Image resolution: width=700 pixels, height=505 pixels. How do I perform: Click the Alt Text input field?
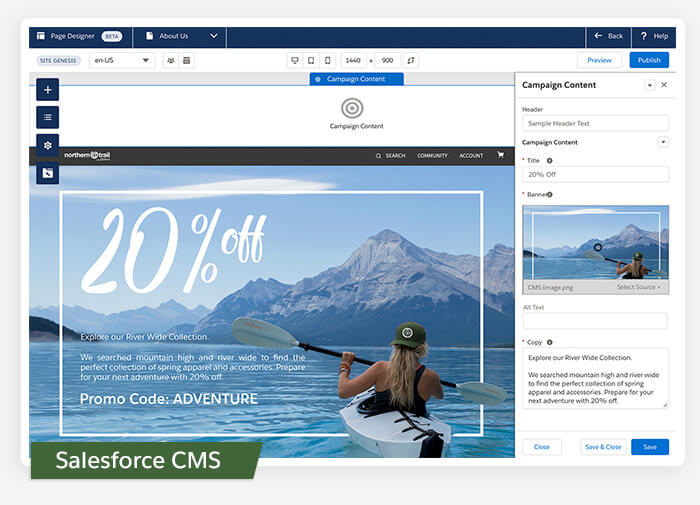[596, 321]
